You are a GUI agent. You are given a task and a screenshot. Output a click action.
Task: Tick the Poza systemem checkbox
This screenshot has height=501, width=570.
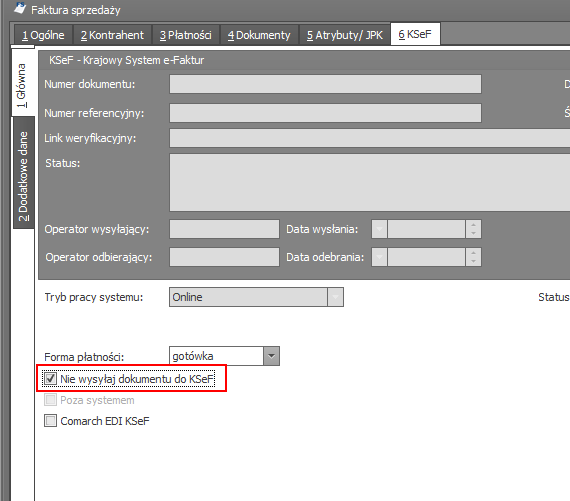coord(50,400)
